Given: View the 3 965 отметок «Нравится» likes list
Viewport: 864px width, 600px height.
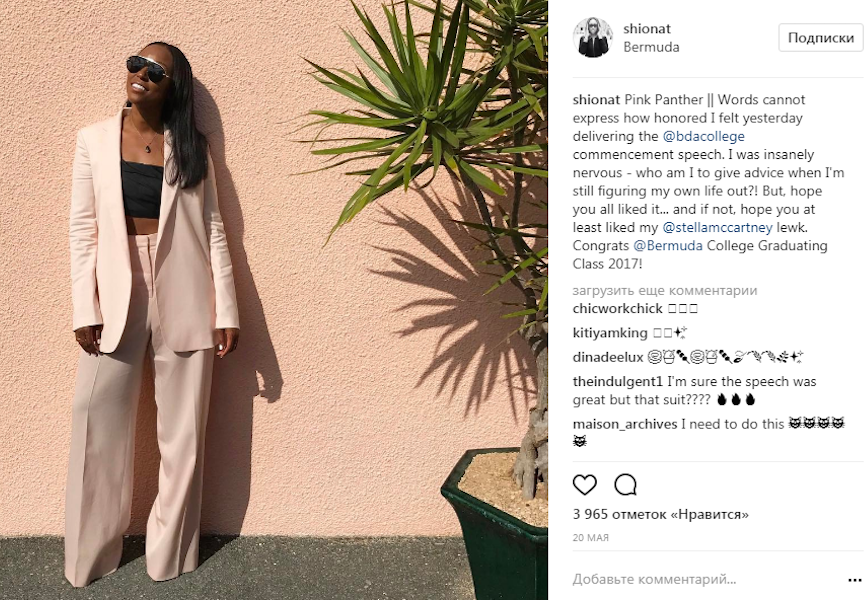Looking at the screenshot, I should (661, 514).
